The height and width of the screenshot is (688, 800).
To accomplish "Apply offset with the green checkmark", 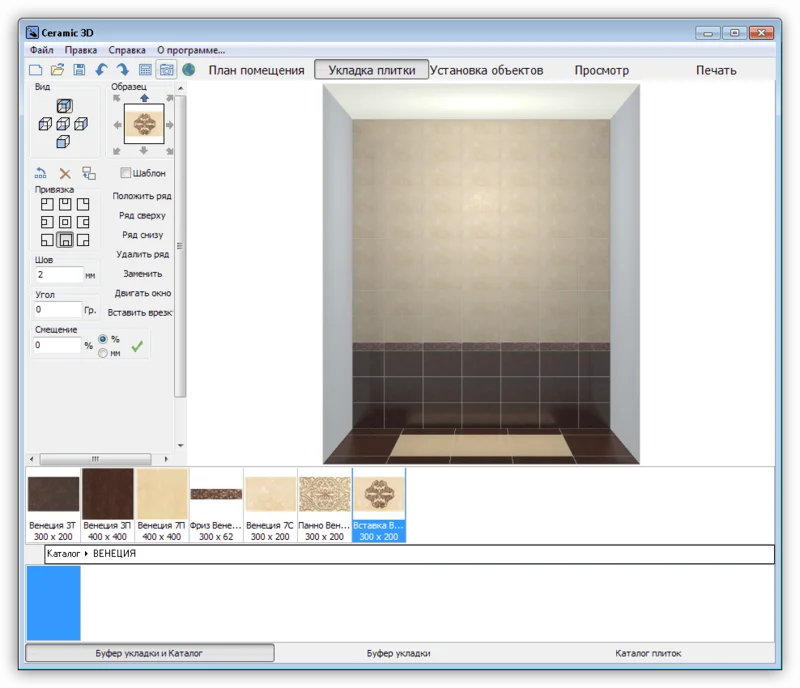I will 137,347.
